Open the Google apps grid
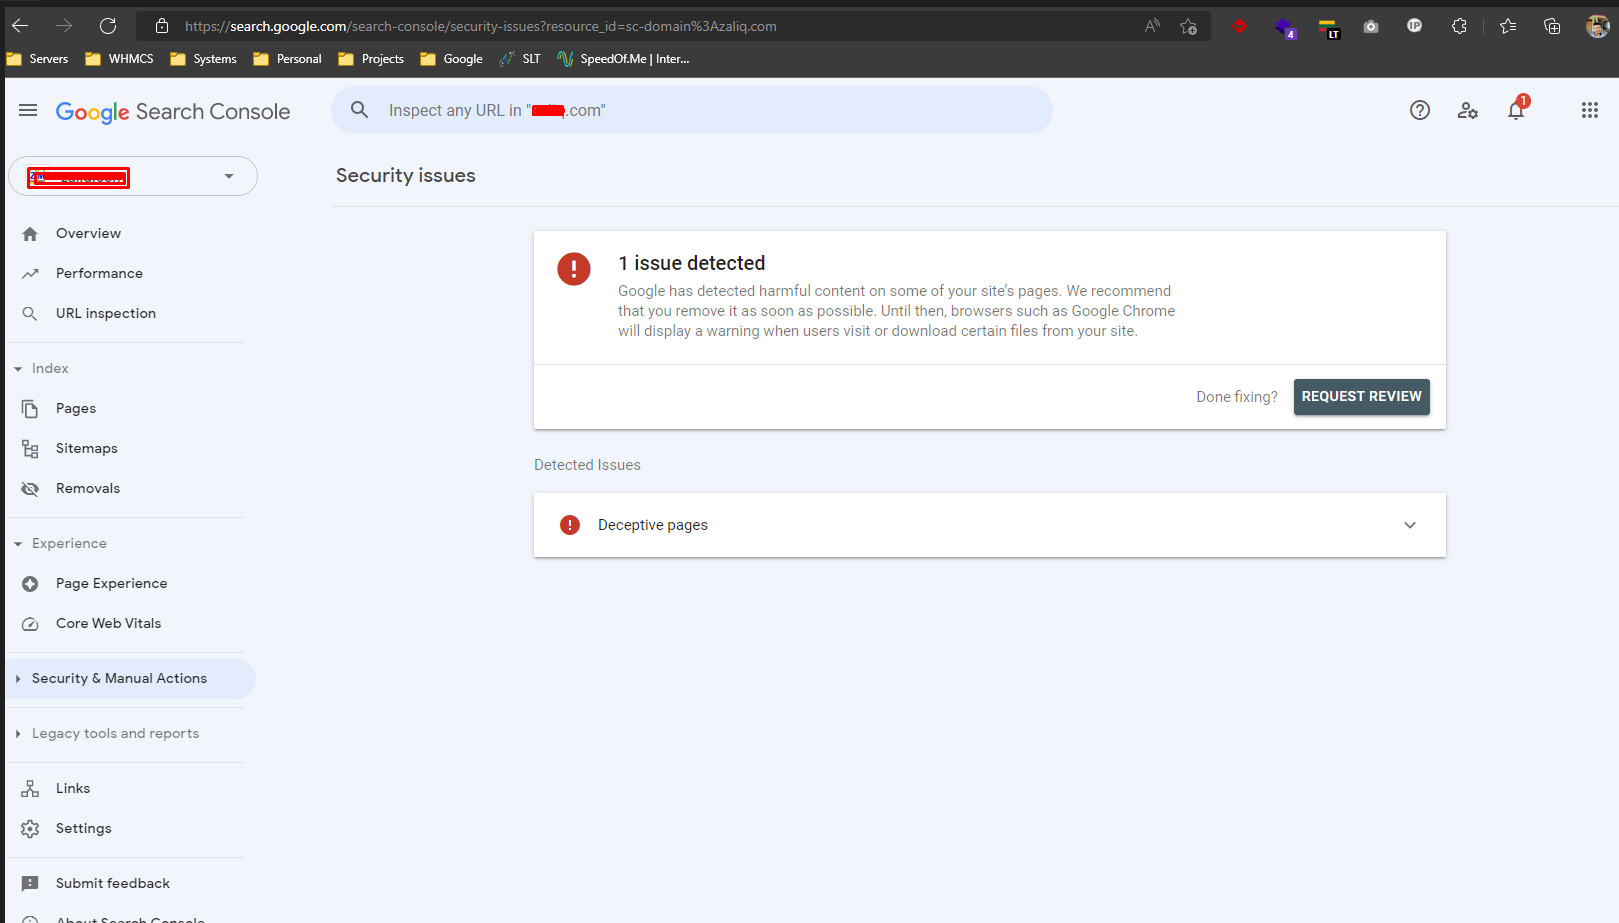The width and height of the screenshot is (1619, 923). coord(1590,110)
